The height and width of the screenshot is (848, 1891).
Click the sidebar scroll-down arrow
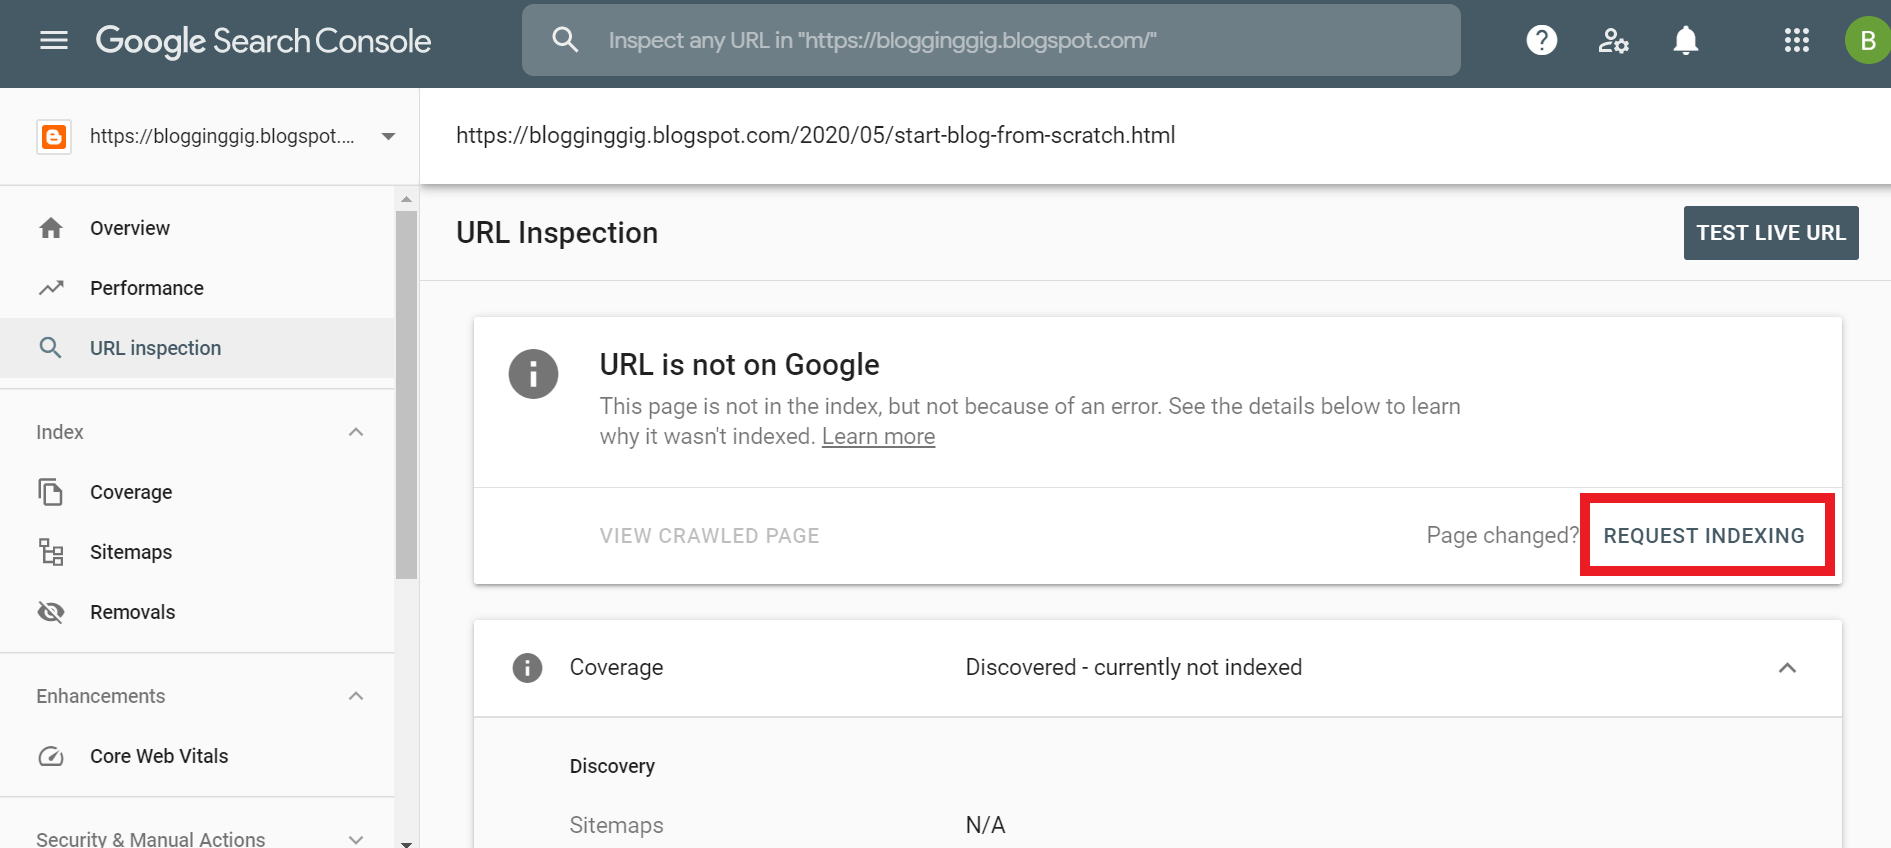406,843
